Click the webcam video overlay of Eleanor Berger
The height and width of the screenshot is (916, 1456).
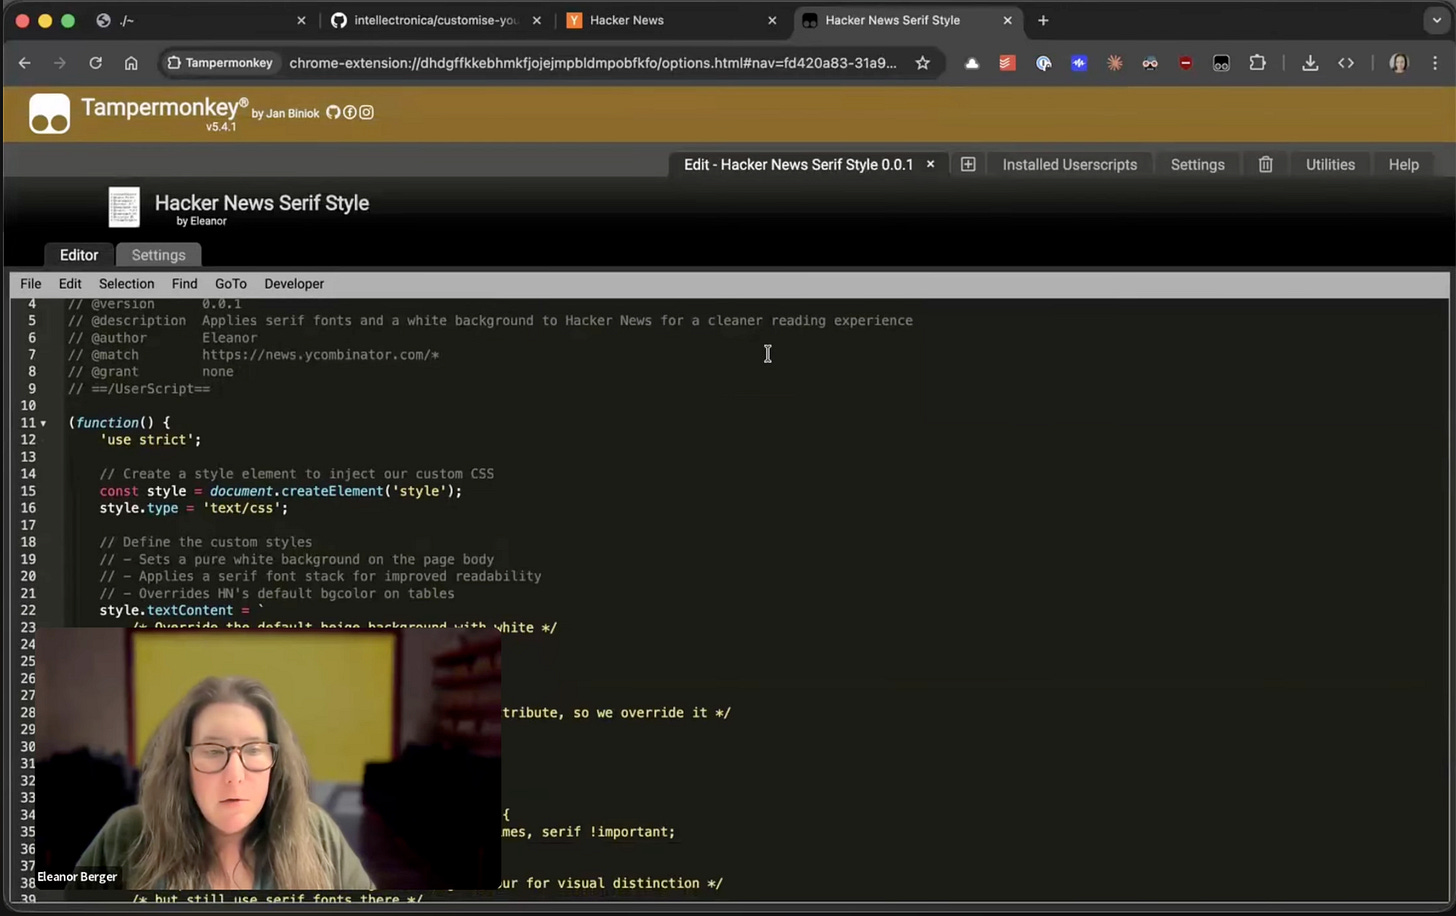[x=269, y=759]
